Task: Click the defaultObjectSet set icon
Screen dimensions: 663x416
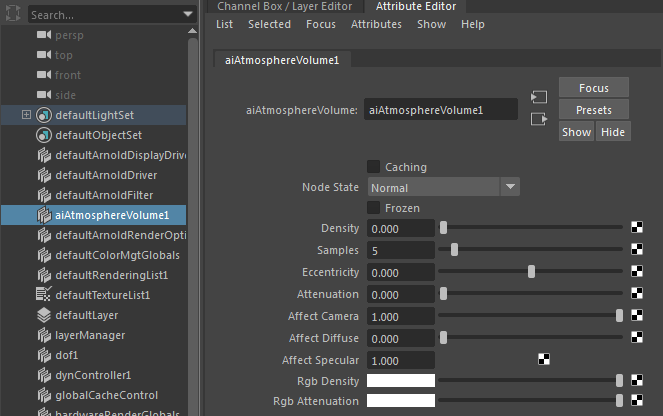Action: pyautogui.click(x=44, y=135)
